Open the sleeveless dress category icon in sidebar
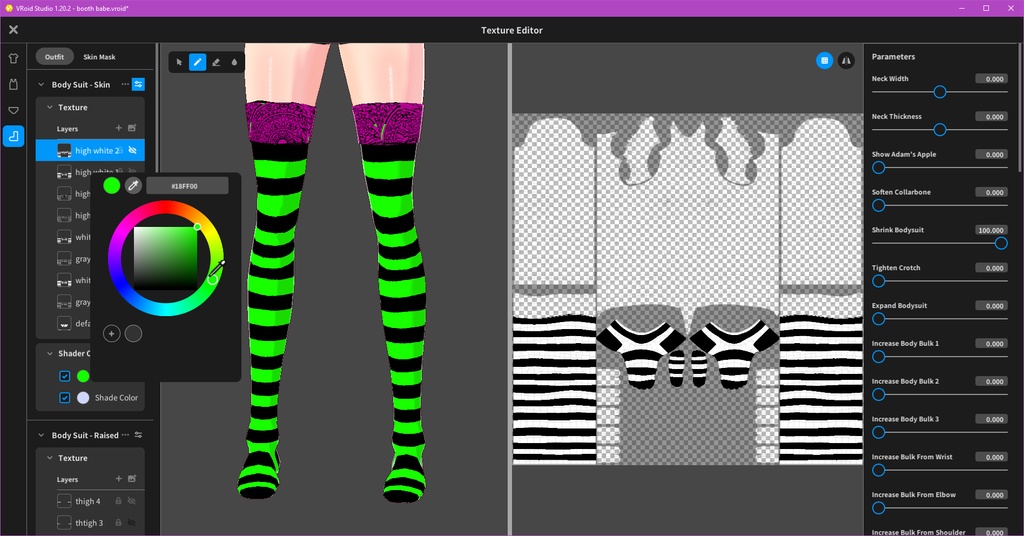The width and height of the screenshot is (1024, 536). (13, 84)
